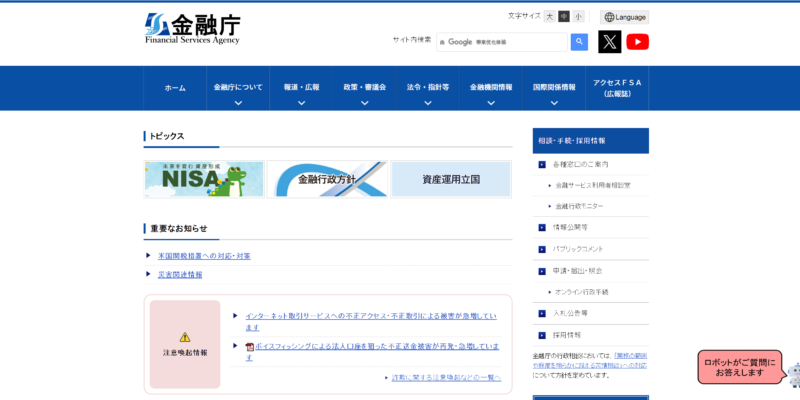Viewport: 800px width, 400px height.
Task: Set text size to 大 (large)
Action: click(x=549, y=16)
